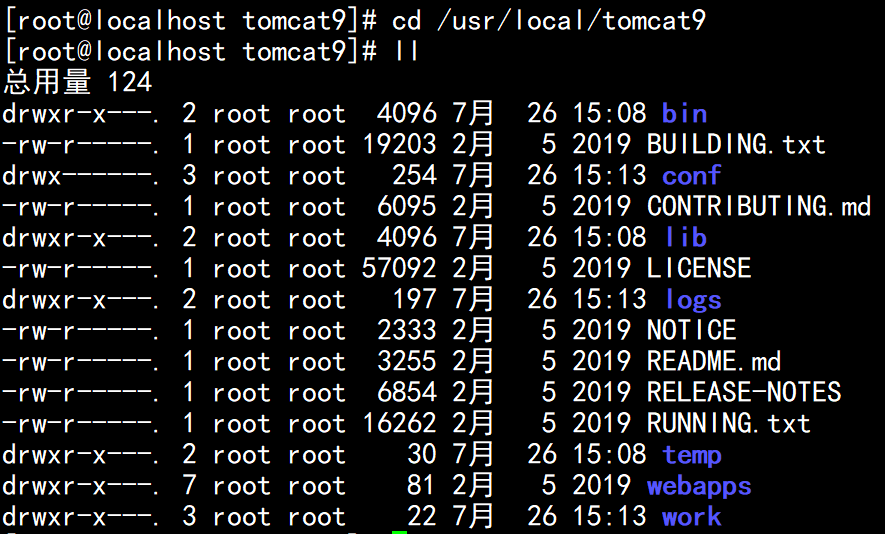Click the 'bin' directory name
The width and height of the screenshot is (885, 534).
tap(684, 113)
